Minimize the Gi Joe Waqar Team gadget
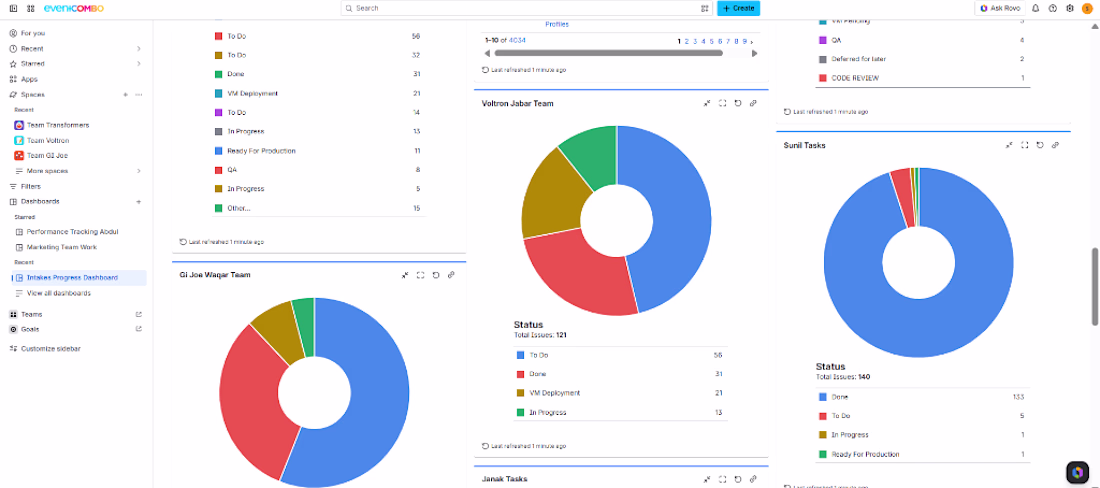The height and width of the screenshot is (488, 1100). coord(405,276)
